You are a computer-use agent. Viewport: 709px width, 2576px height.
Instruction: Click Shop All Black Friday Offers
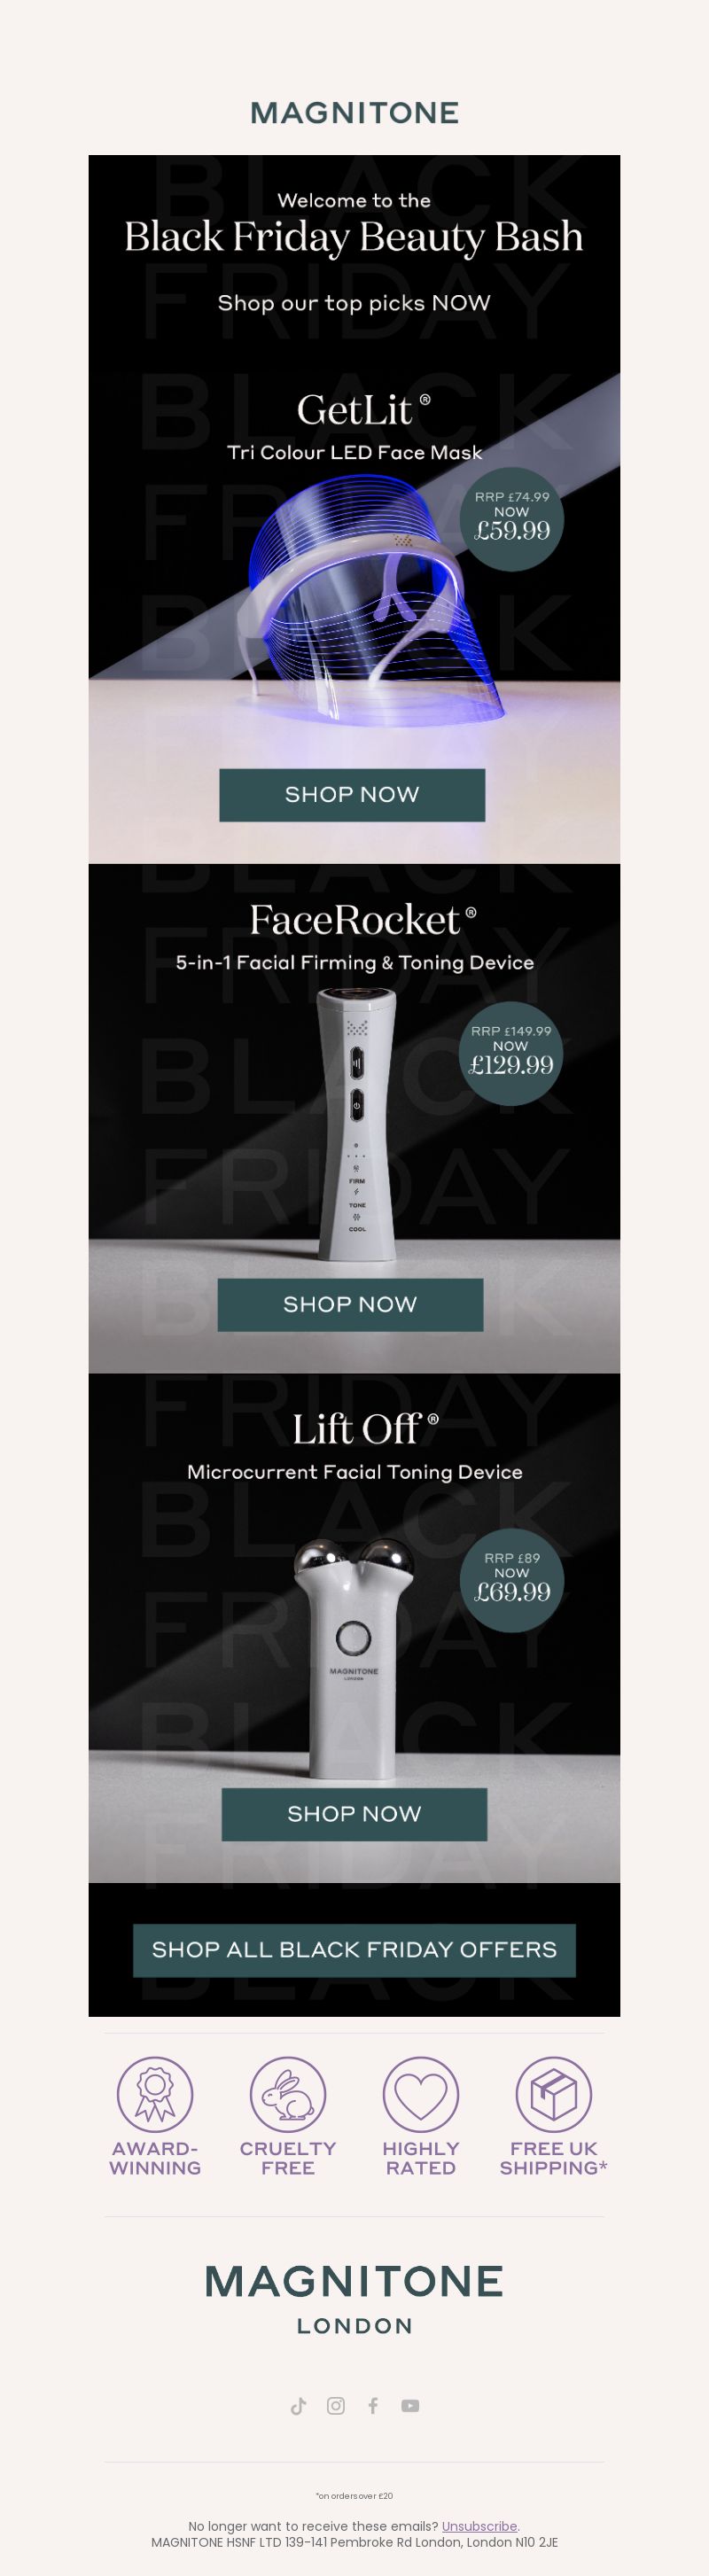(354, 1950)
